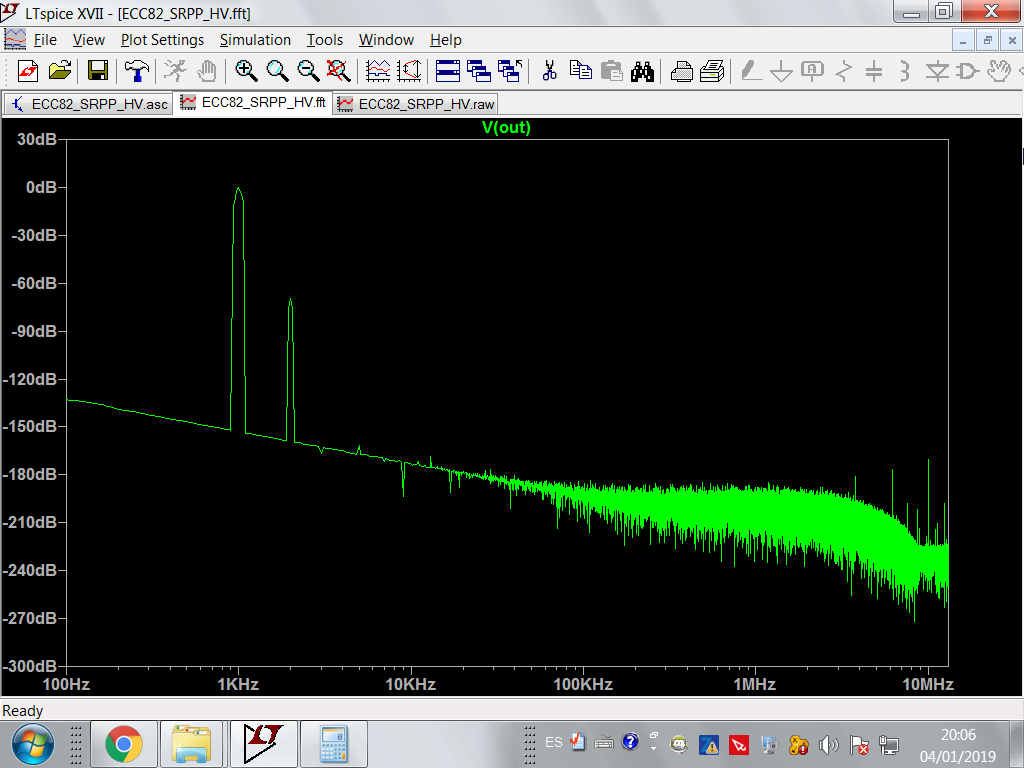1024x768 pixels.
Task: Open the Action Center flag tray icon
Action: pos(859,744)
